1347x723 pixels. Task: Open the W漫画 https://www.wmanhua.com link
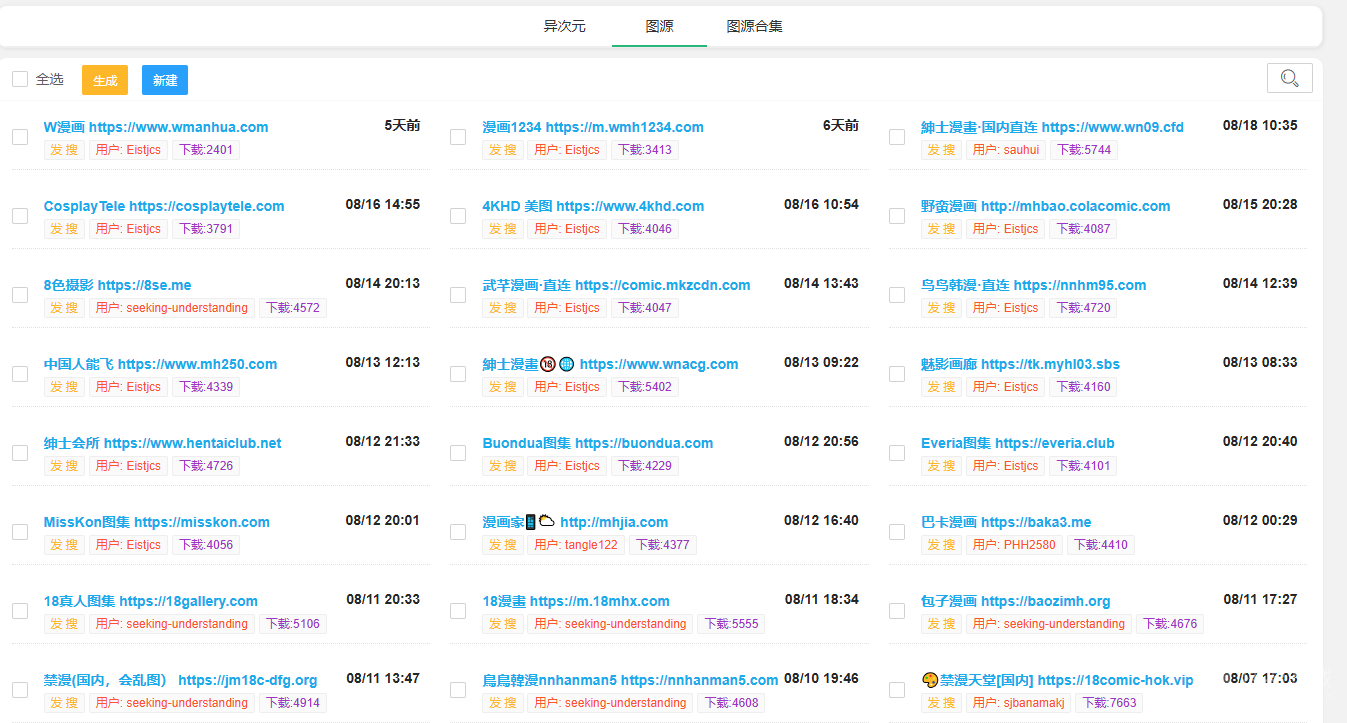pos(156,127)
